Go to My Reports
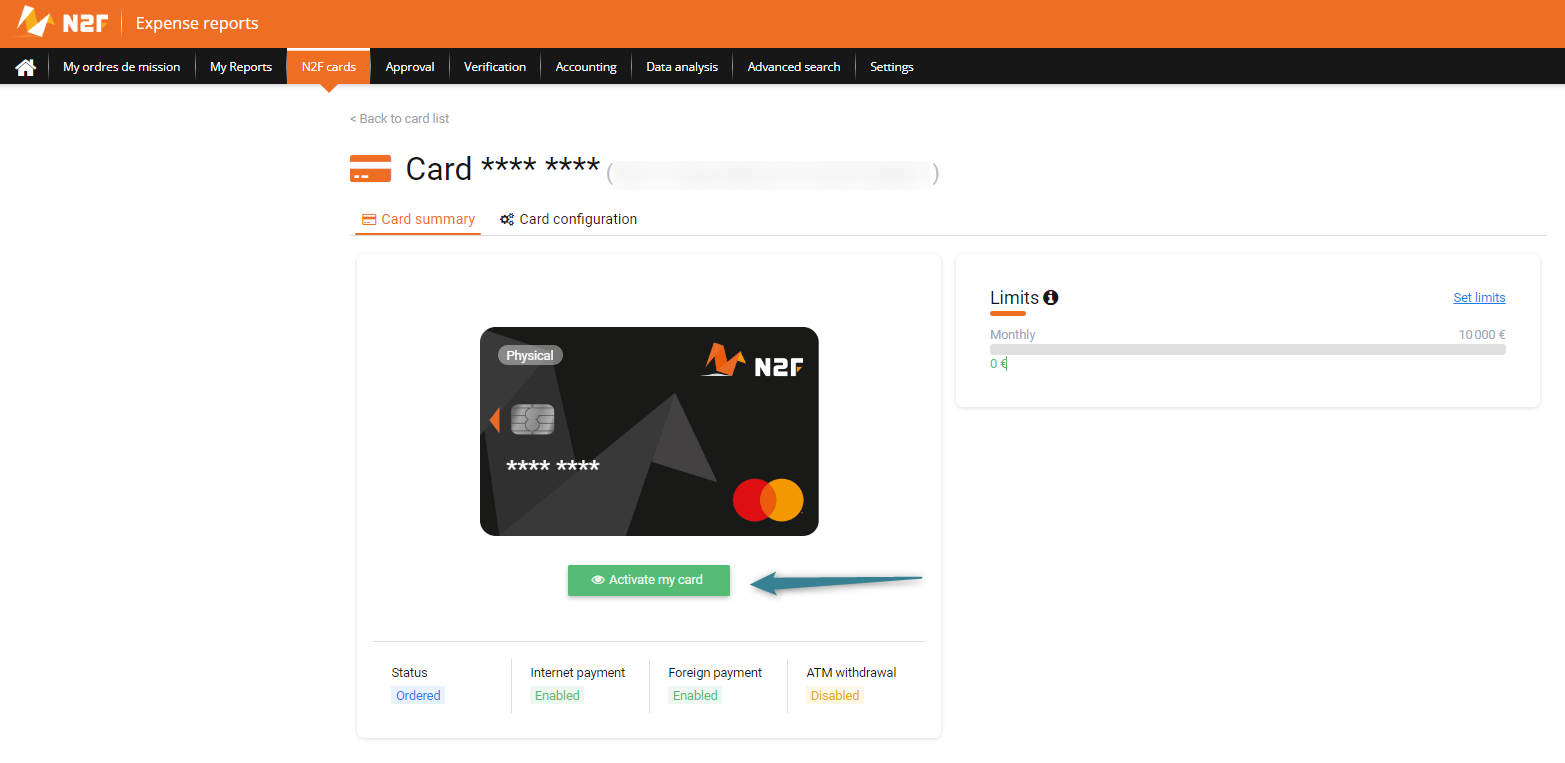Viewport: 1565px width, 763px height. pos(241,67)
